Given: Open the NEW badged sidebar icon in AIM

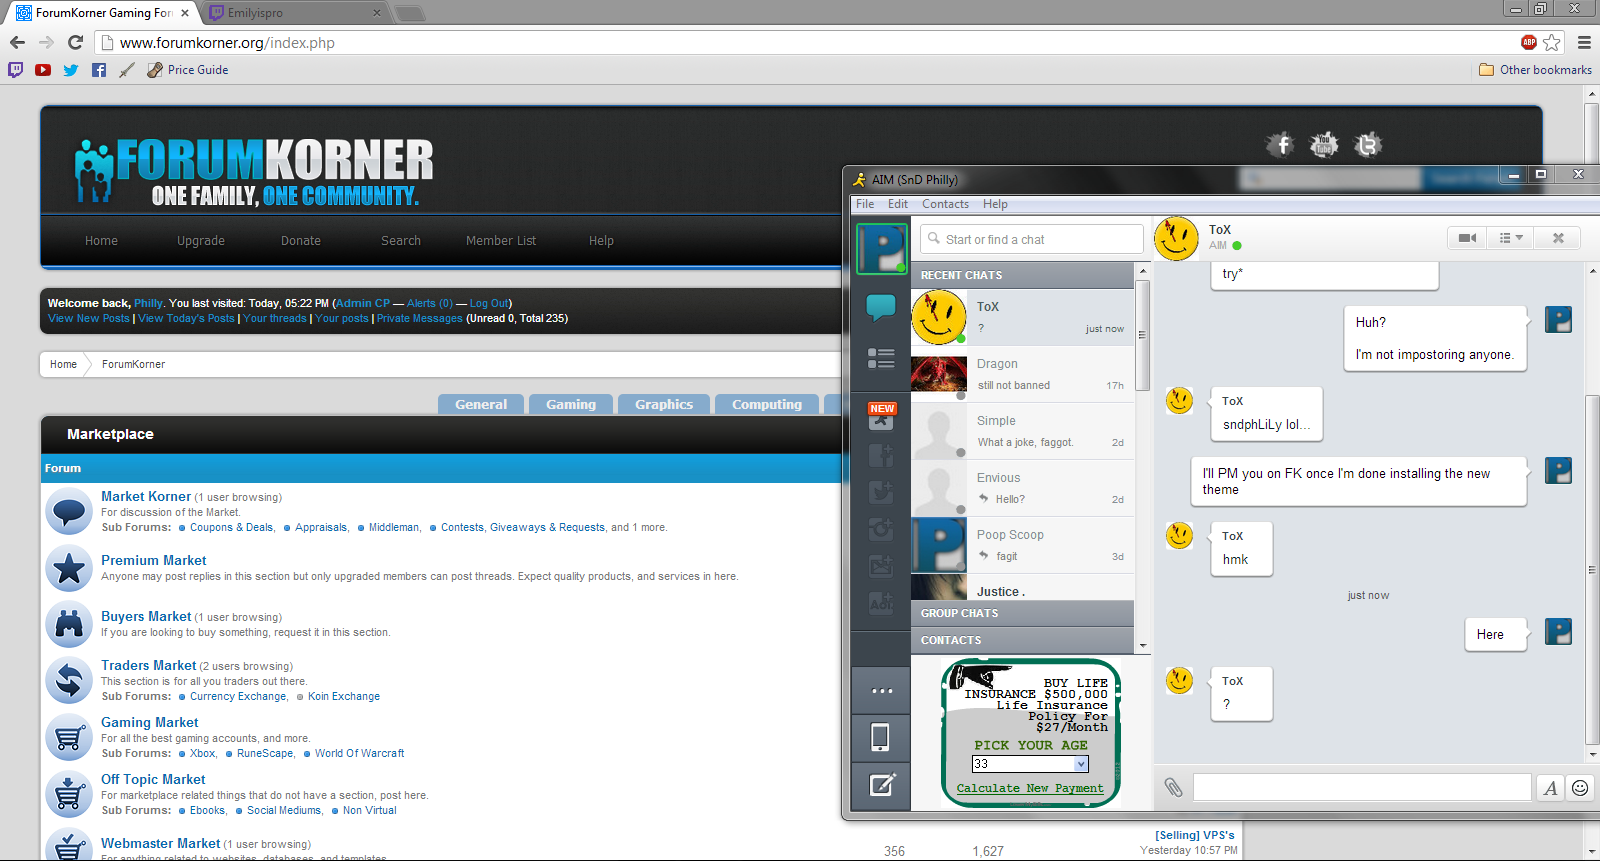Looking at the screenshot, I should click(881, 417).
